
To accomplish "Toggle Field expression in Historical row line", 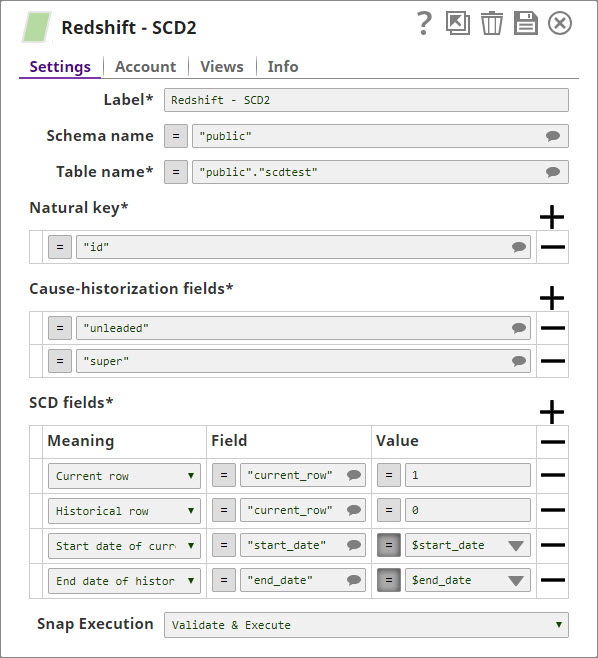I will [224, 510].
